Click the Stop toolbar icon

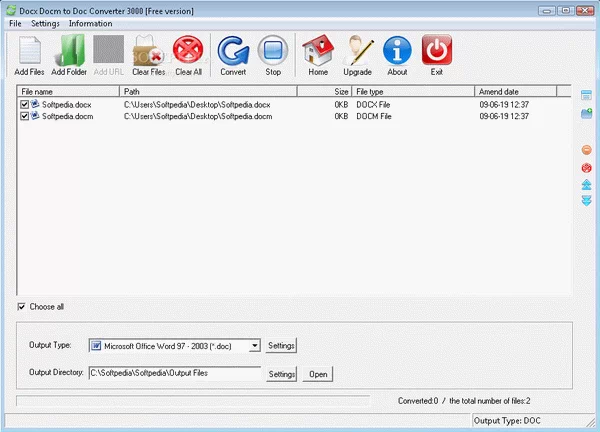pos(273,50)
